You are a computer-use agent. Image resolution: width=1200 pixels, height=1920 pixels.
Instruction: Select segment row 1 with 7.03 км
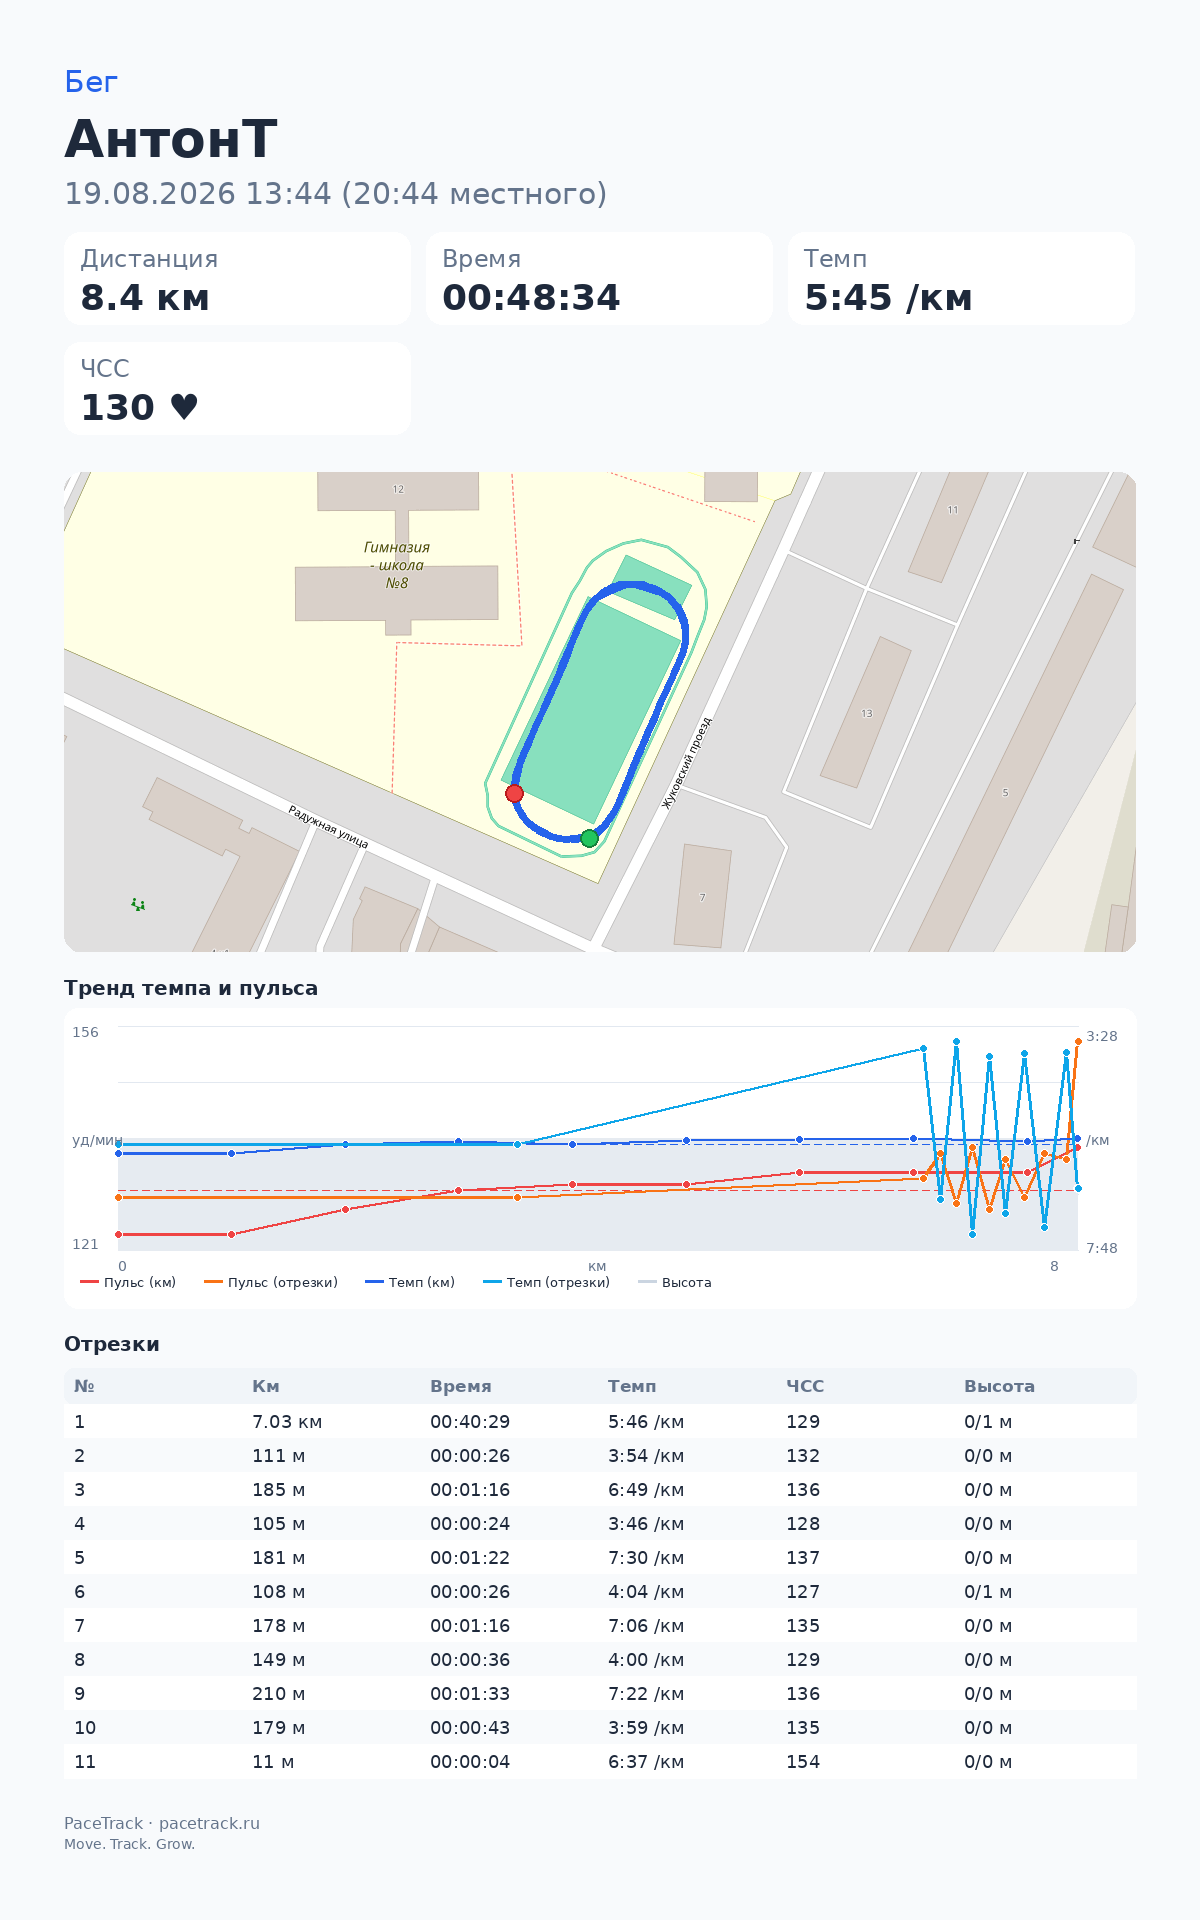[600, 1421]
